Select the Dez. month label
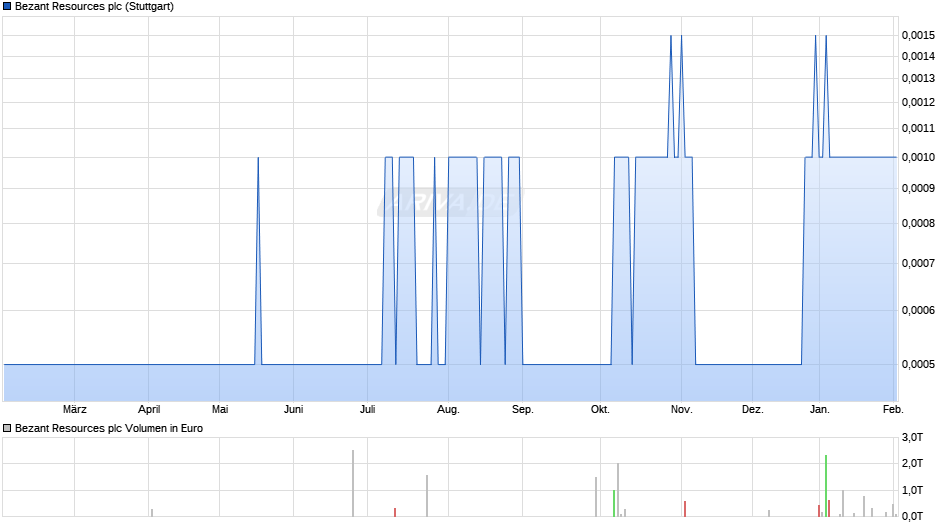Screen dimensions: 940x526 point(752,409)
